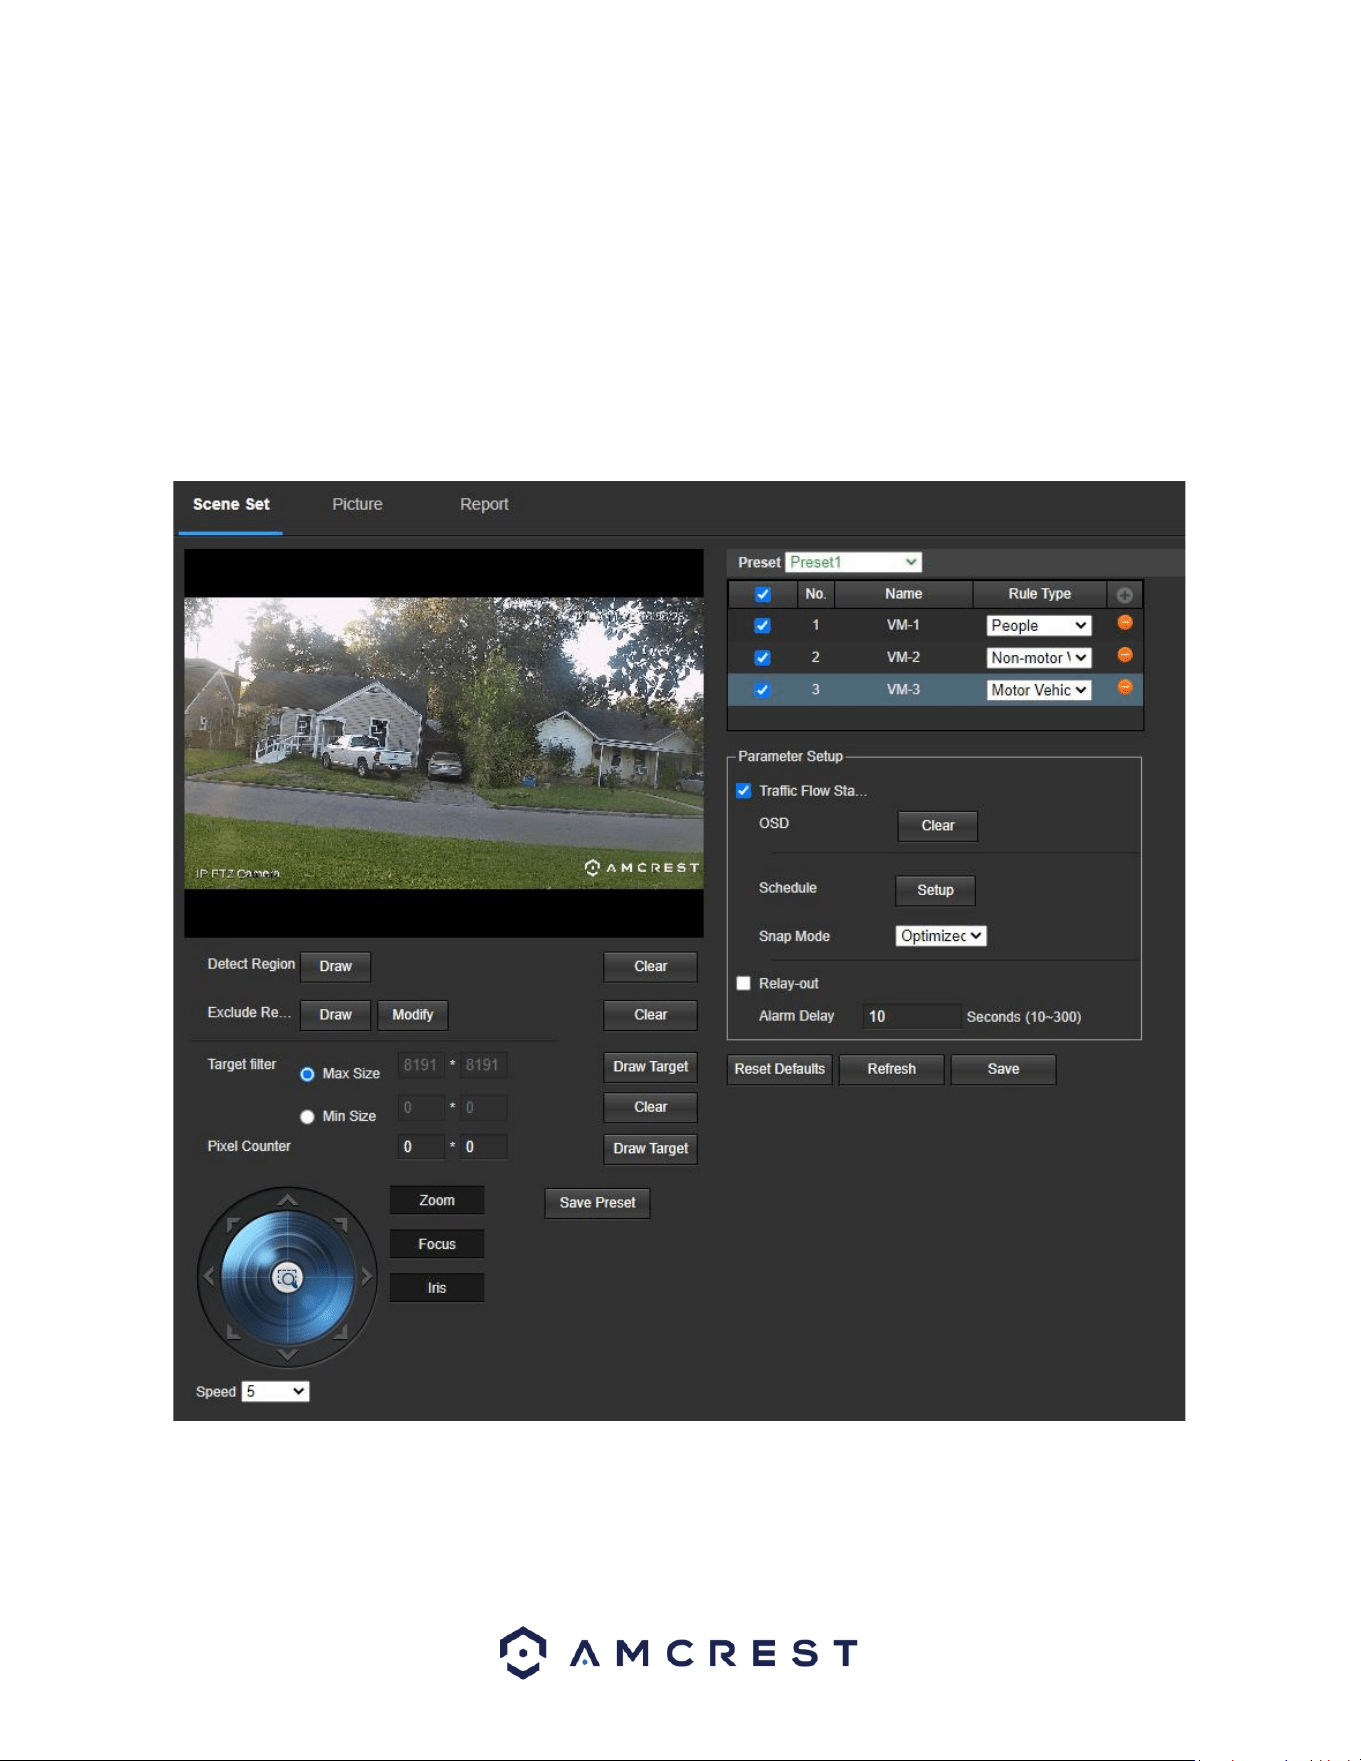This screenshot has height=1761, width=1361.
Task: Click the add rule plus icon
Action: (1124, 595)
